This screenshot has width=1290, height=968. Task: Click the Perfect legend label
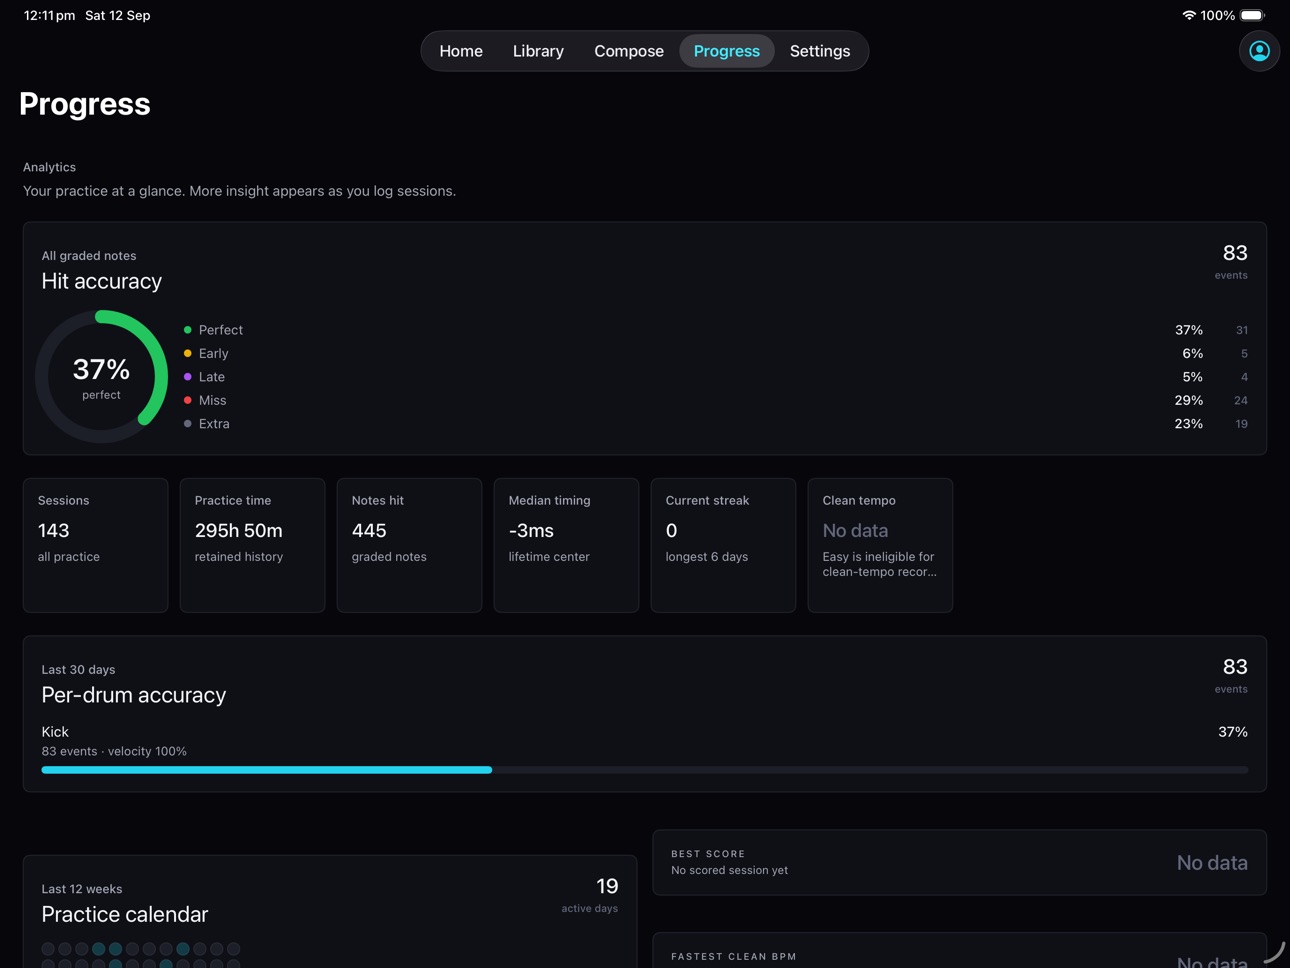click(221, 330)
